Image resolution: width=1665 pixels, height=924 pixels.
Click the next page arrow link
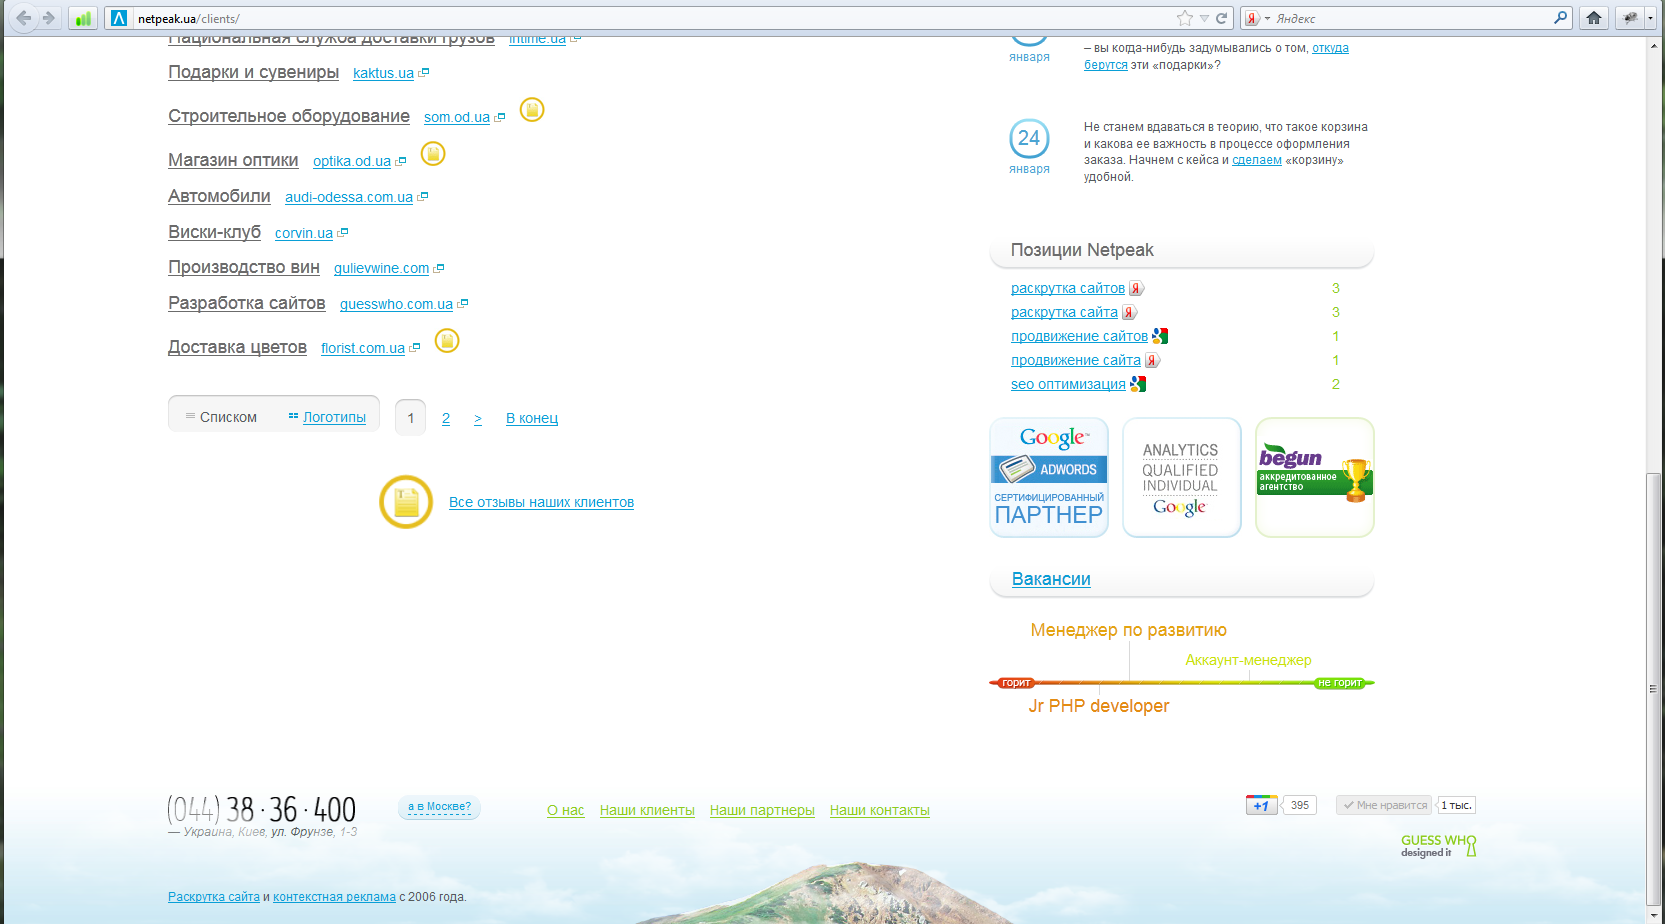[478, 418]
